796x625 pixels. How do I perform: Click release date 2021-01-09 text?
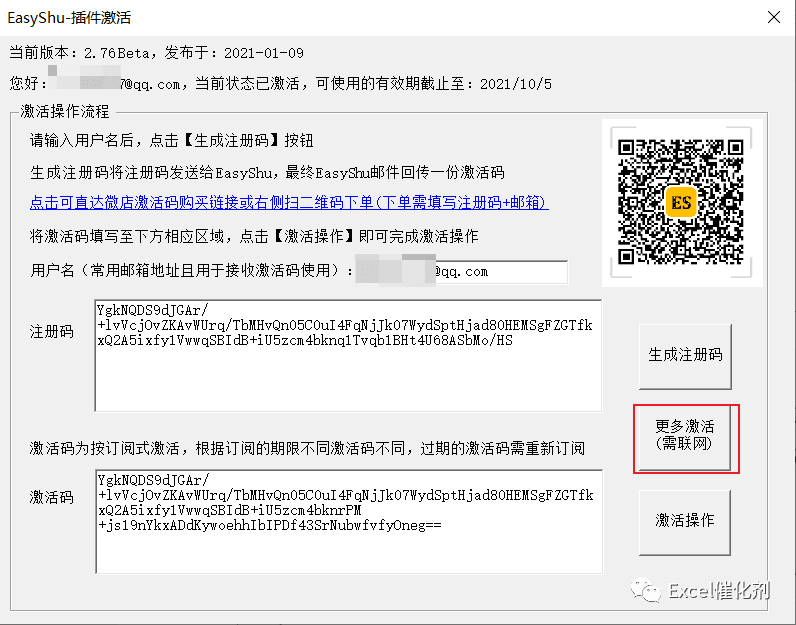click(x=263, y=53)
